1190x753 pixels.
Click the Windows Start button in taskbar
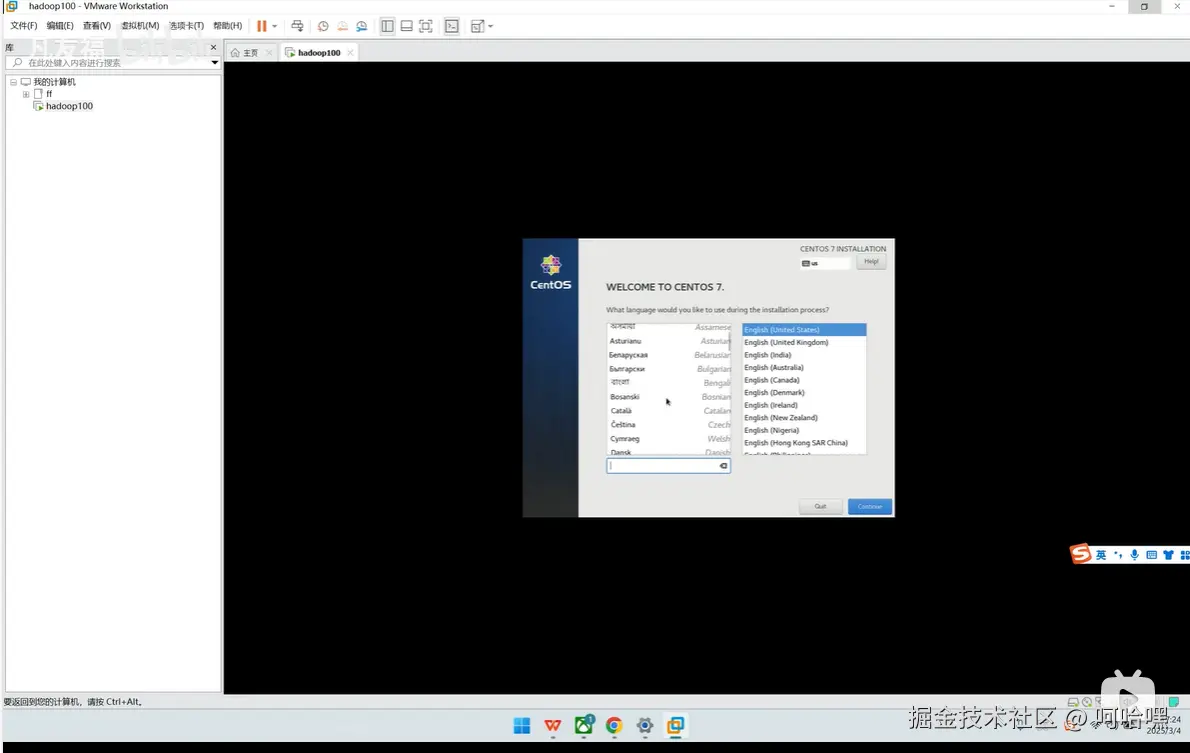(x=522, y=726)
